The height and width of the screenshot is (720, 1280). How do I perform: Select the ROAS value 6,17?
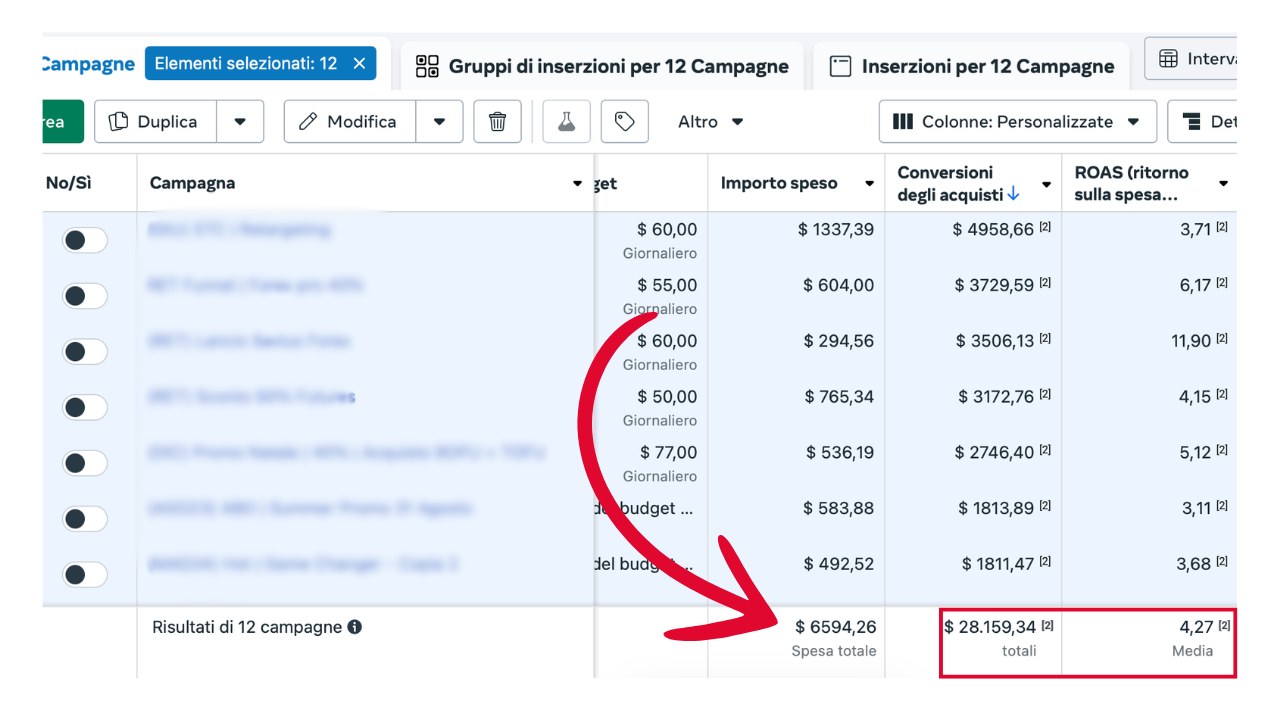(1195, 285)
